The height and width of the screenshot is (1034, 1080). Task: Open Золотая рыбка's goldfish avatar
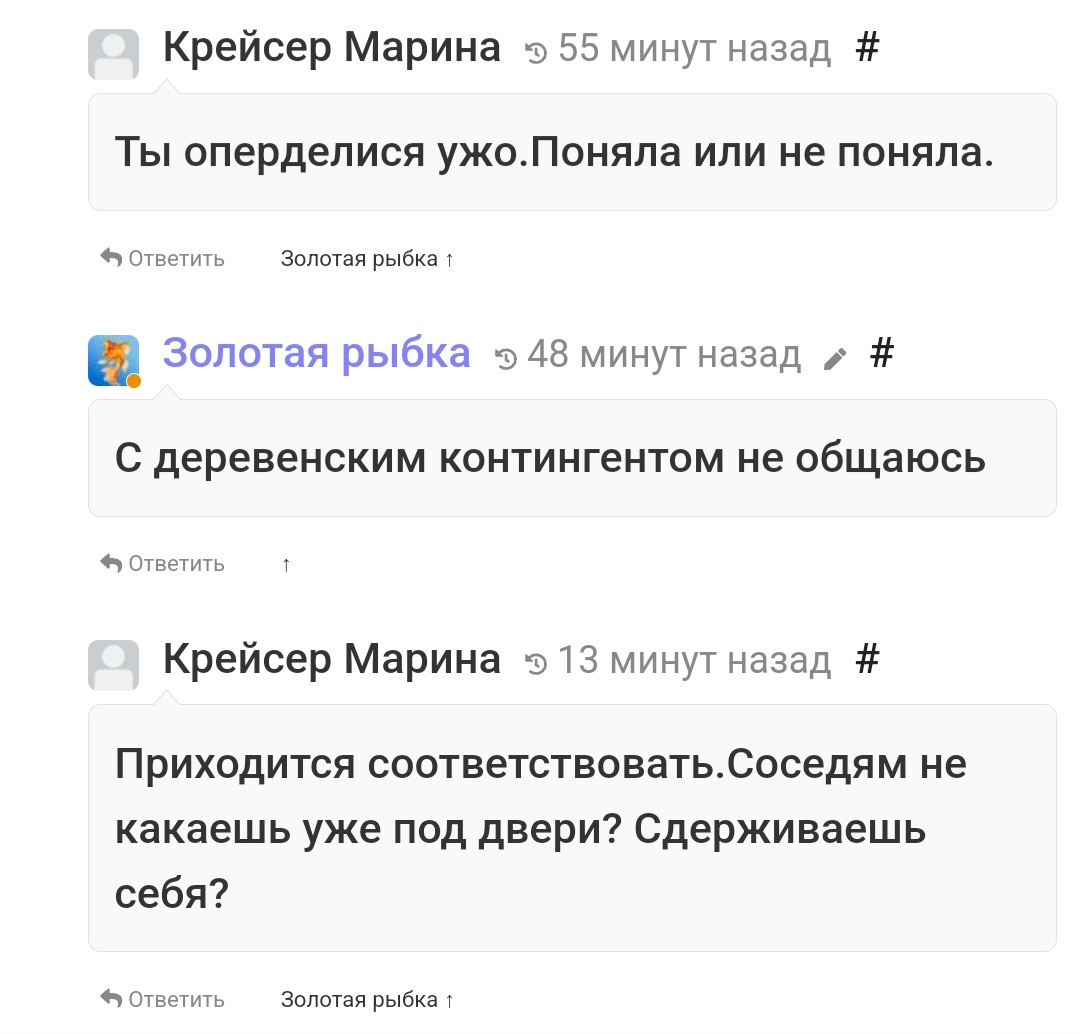point(114,360)
